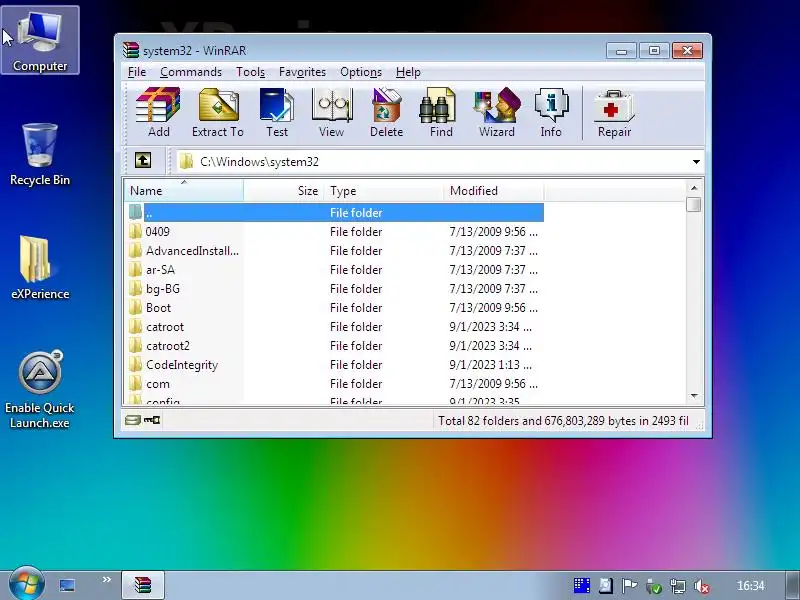Select the com folder
The image size is (800, 600).
[335, 384]
